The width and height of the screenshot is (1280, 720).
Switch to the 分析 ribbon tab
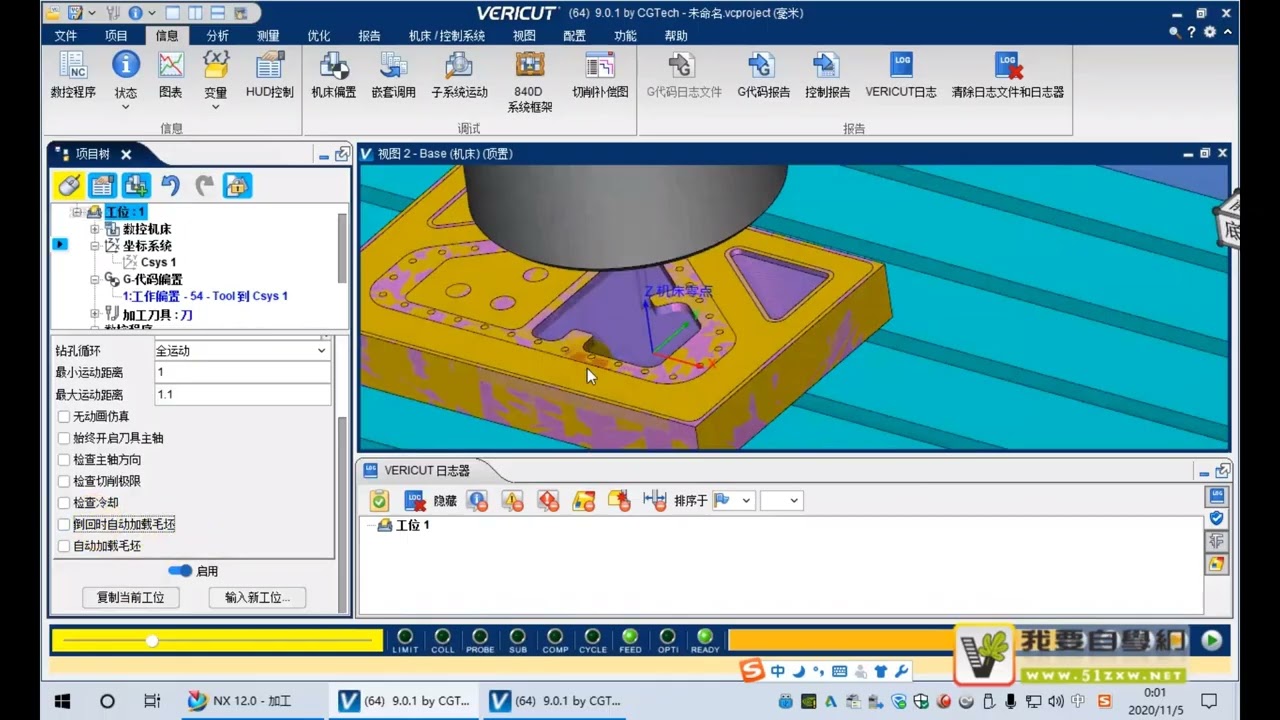point(217,35)
